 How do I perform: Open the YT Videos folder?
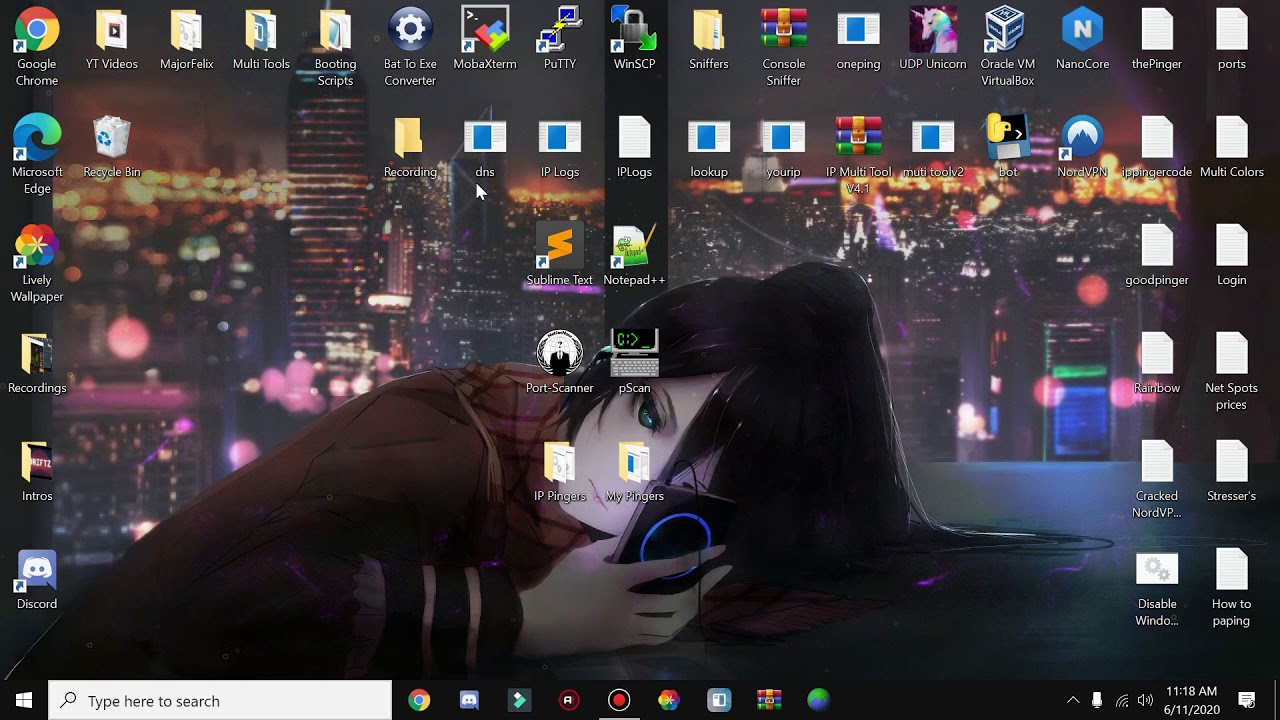point(112,32)
